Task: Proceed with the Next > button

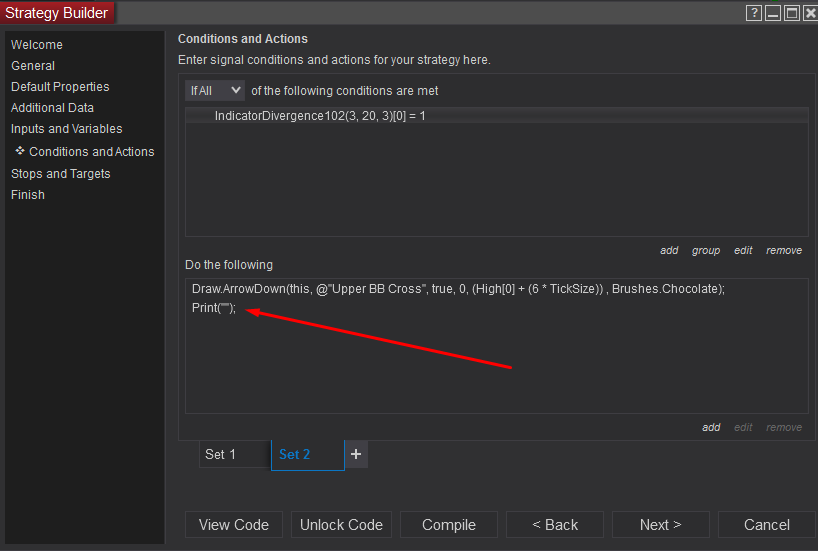Action: 660,524
